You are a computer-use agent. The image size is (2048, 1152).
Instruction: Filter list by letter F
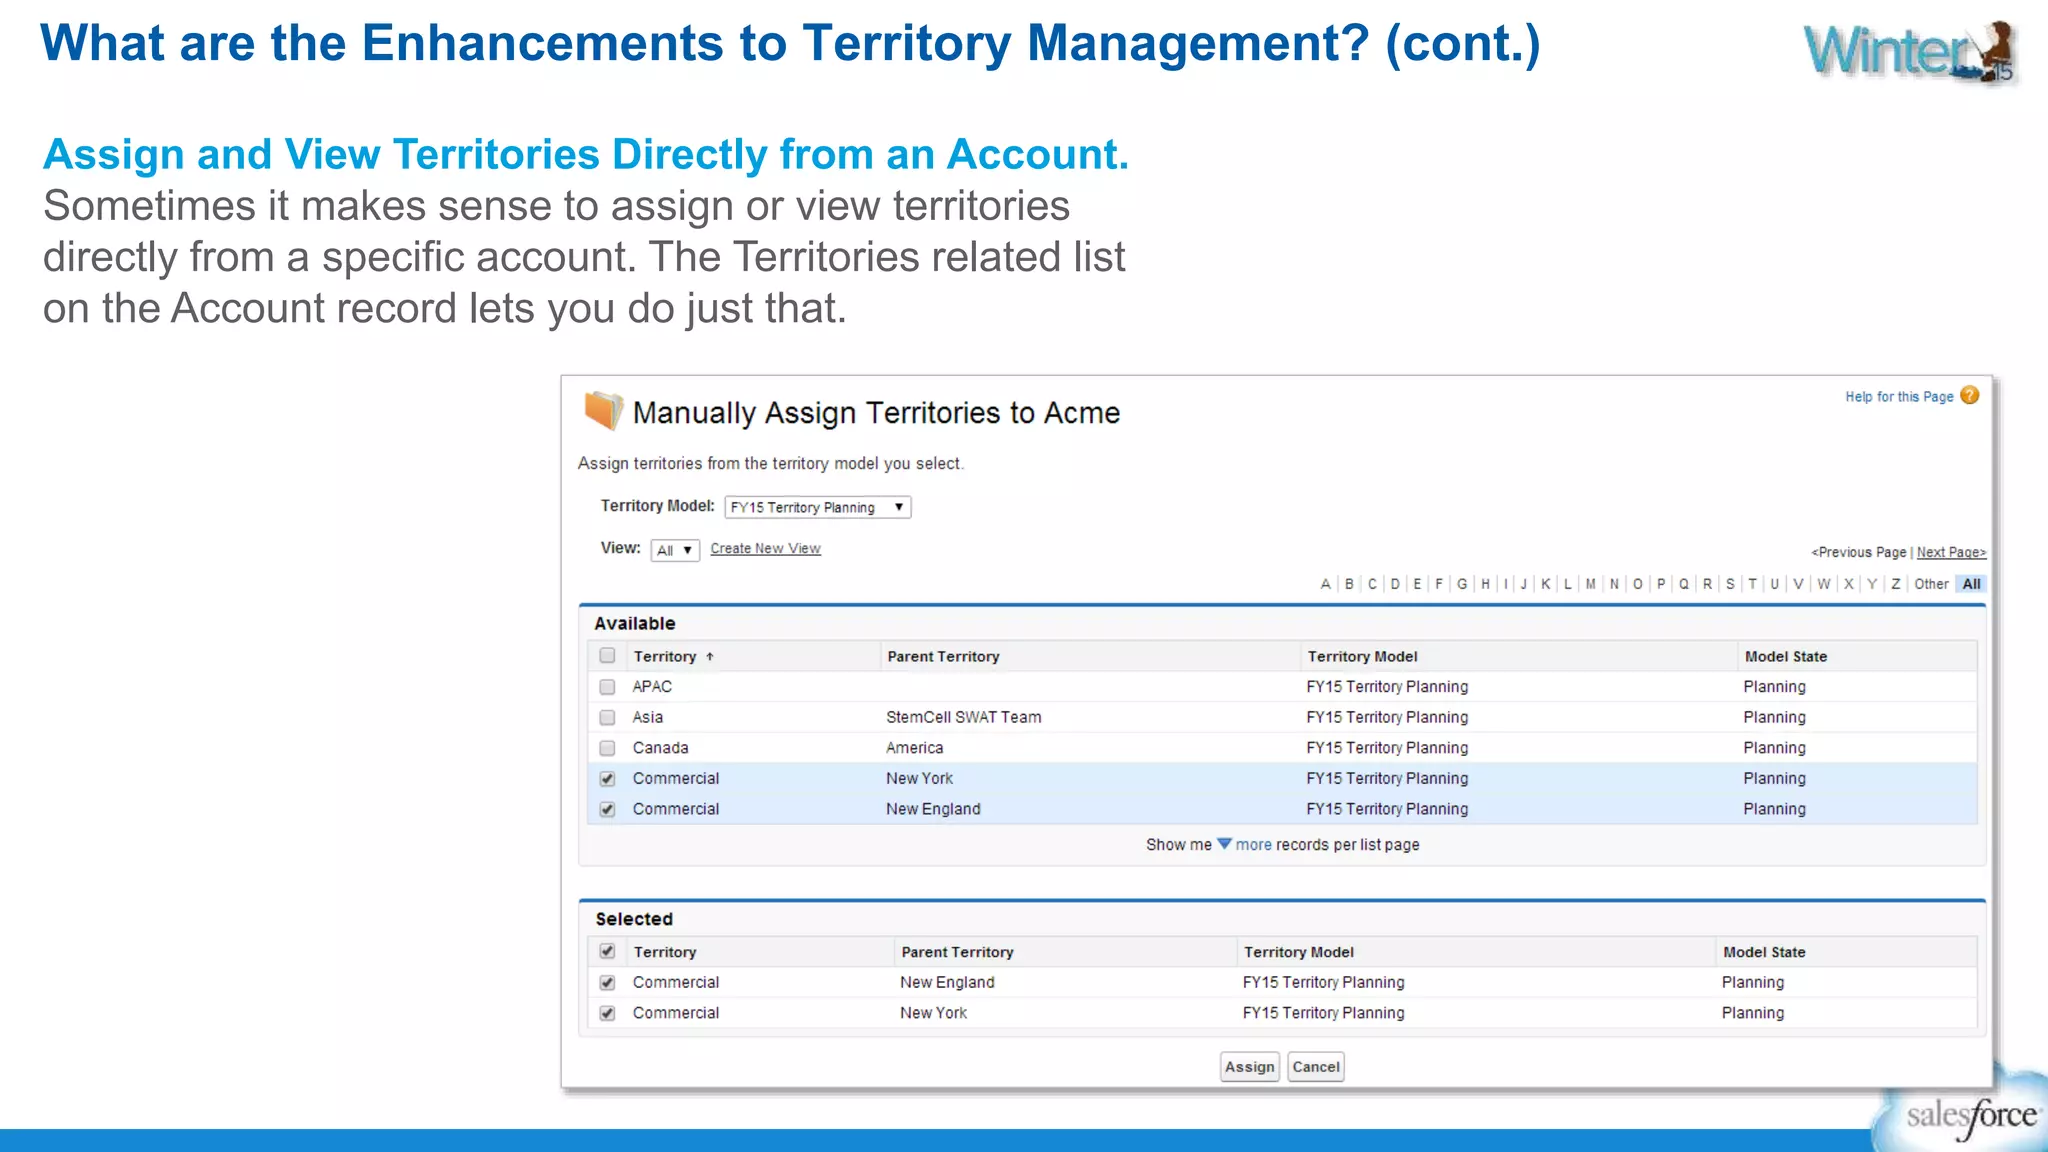coord(1439,584)
